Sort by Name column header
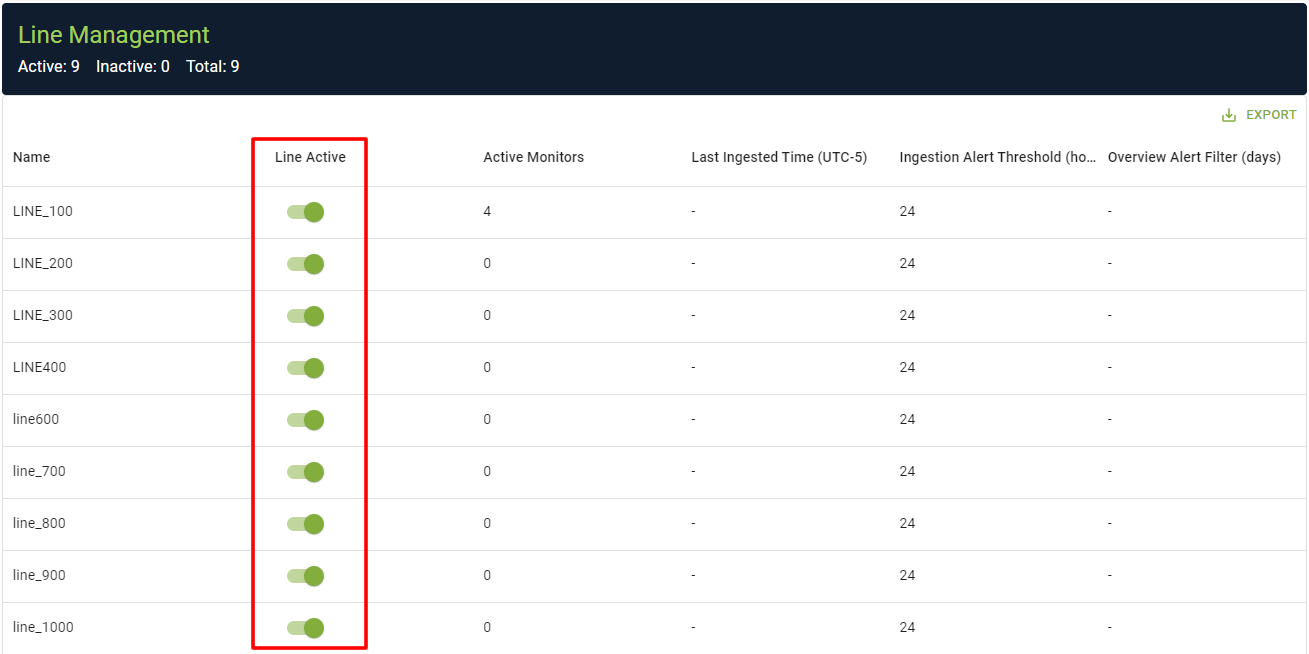 point(32,157)
